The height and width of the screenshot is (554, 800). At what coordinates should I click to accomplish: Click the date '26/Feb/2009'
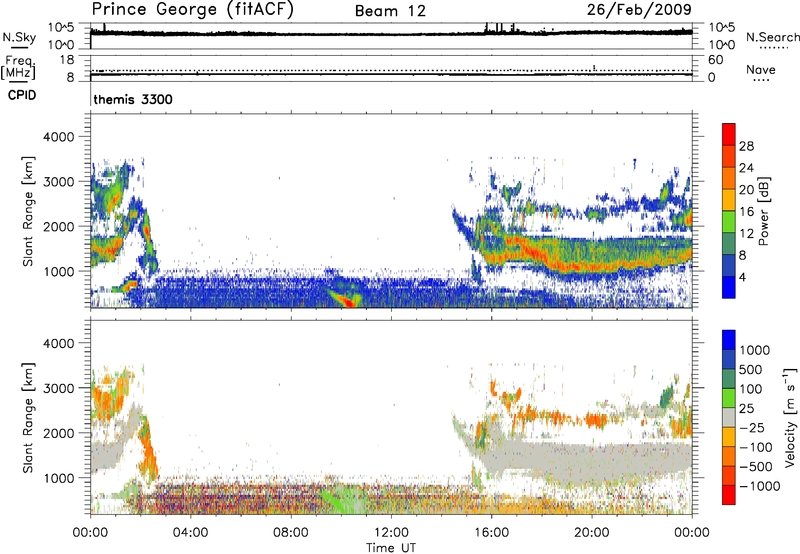[x=639, y=9]
